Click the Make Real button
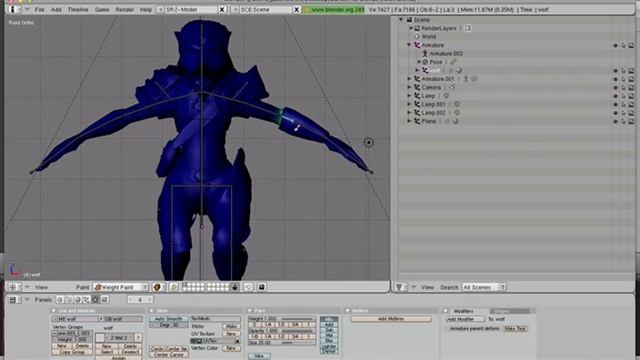The height and width of the screenshot is (360, 640). coord(516,329)
